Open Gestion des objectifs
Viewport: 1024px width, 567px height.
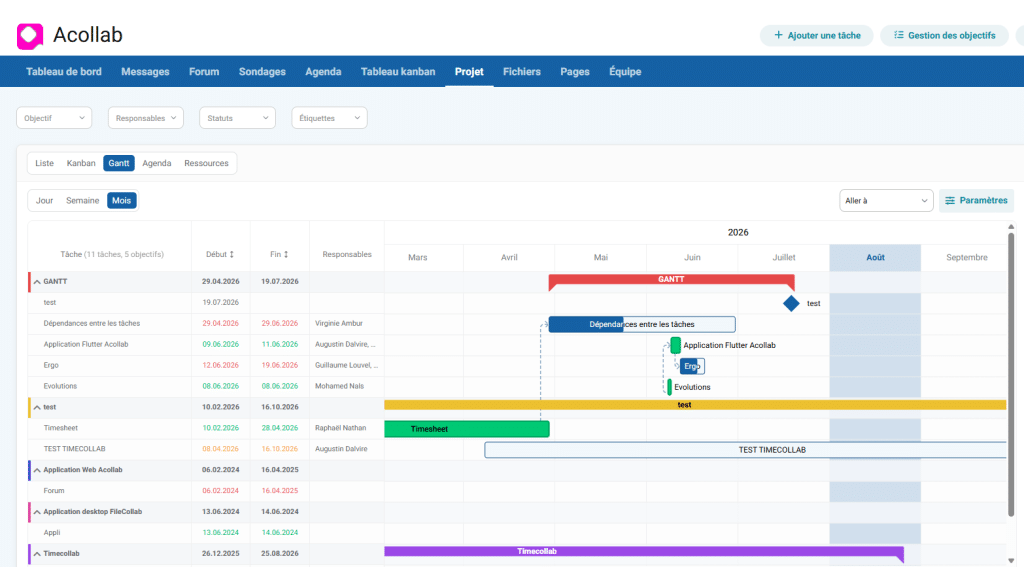pyautogui.click(x=944, y=35)
